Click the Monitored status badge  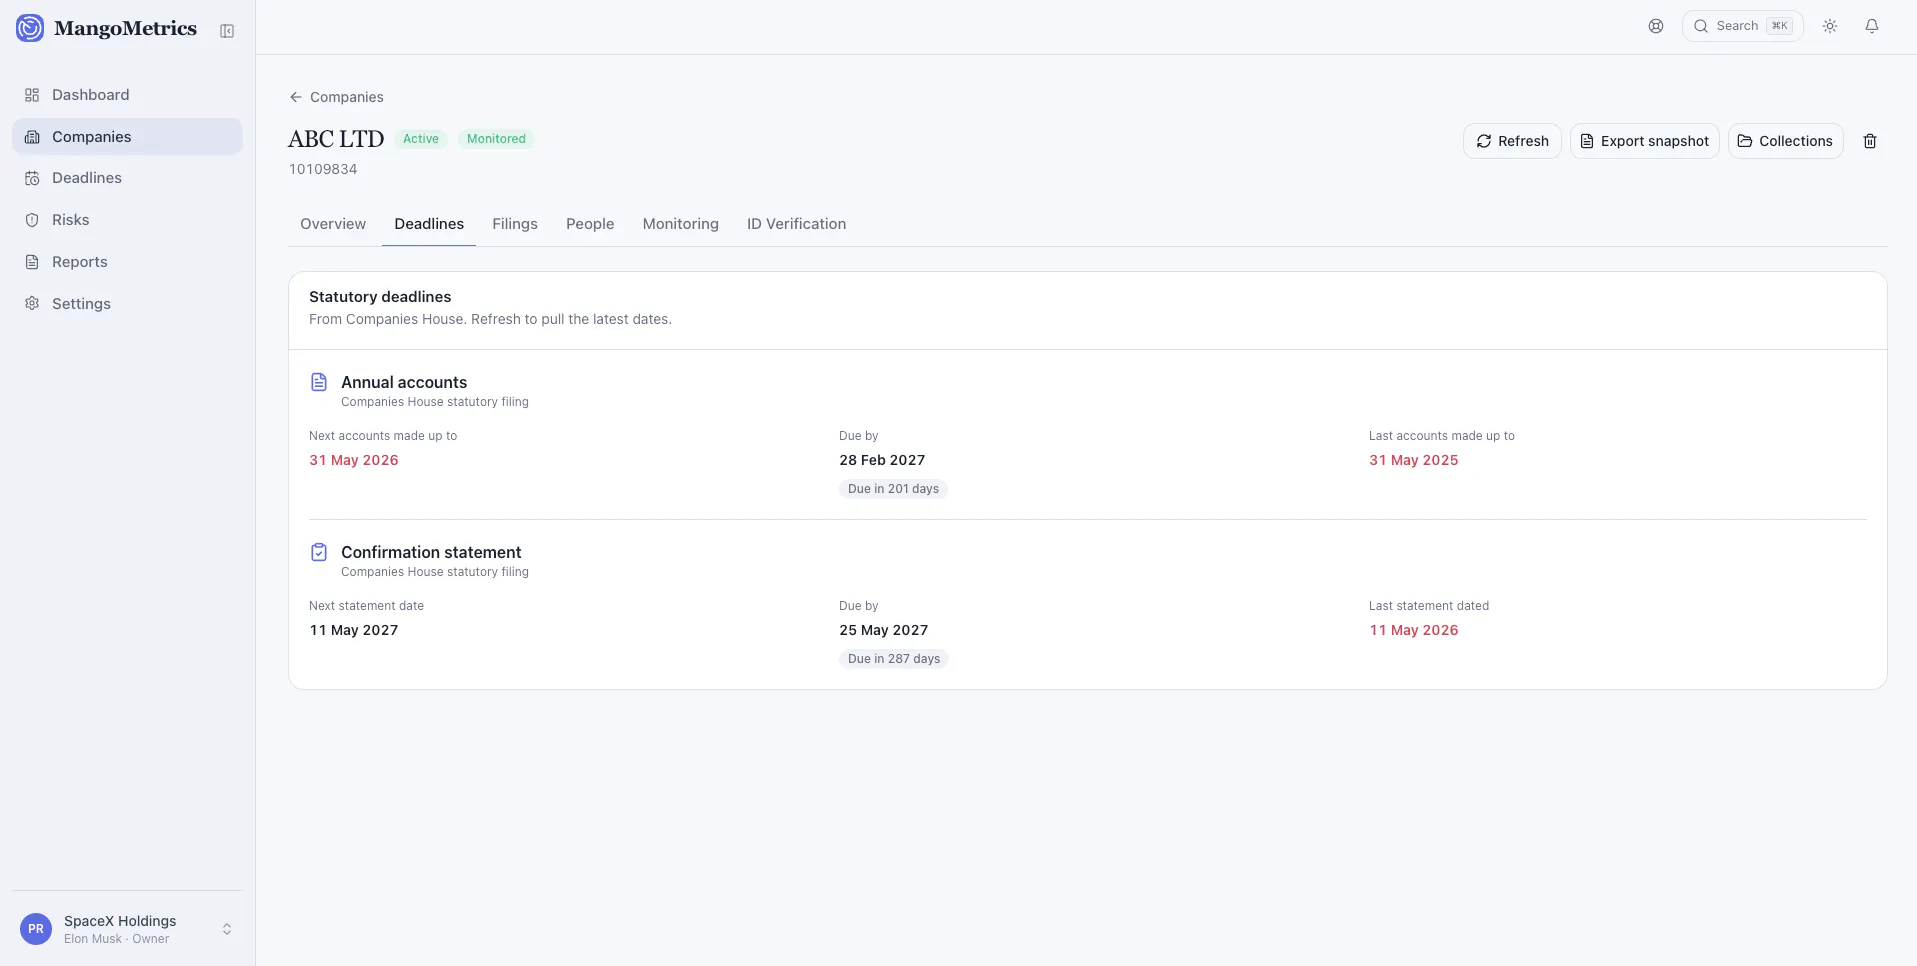[x=496, y=139]
